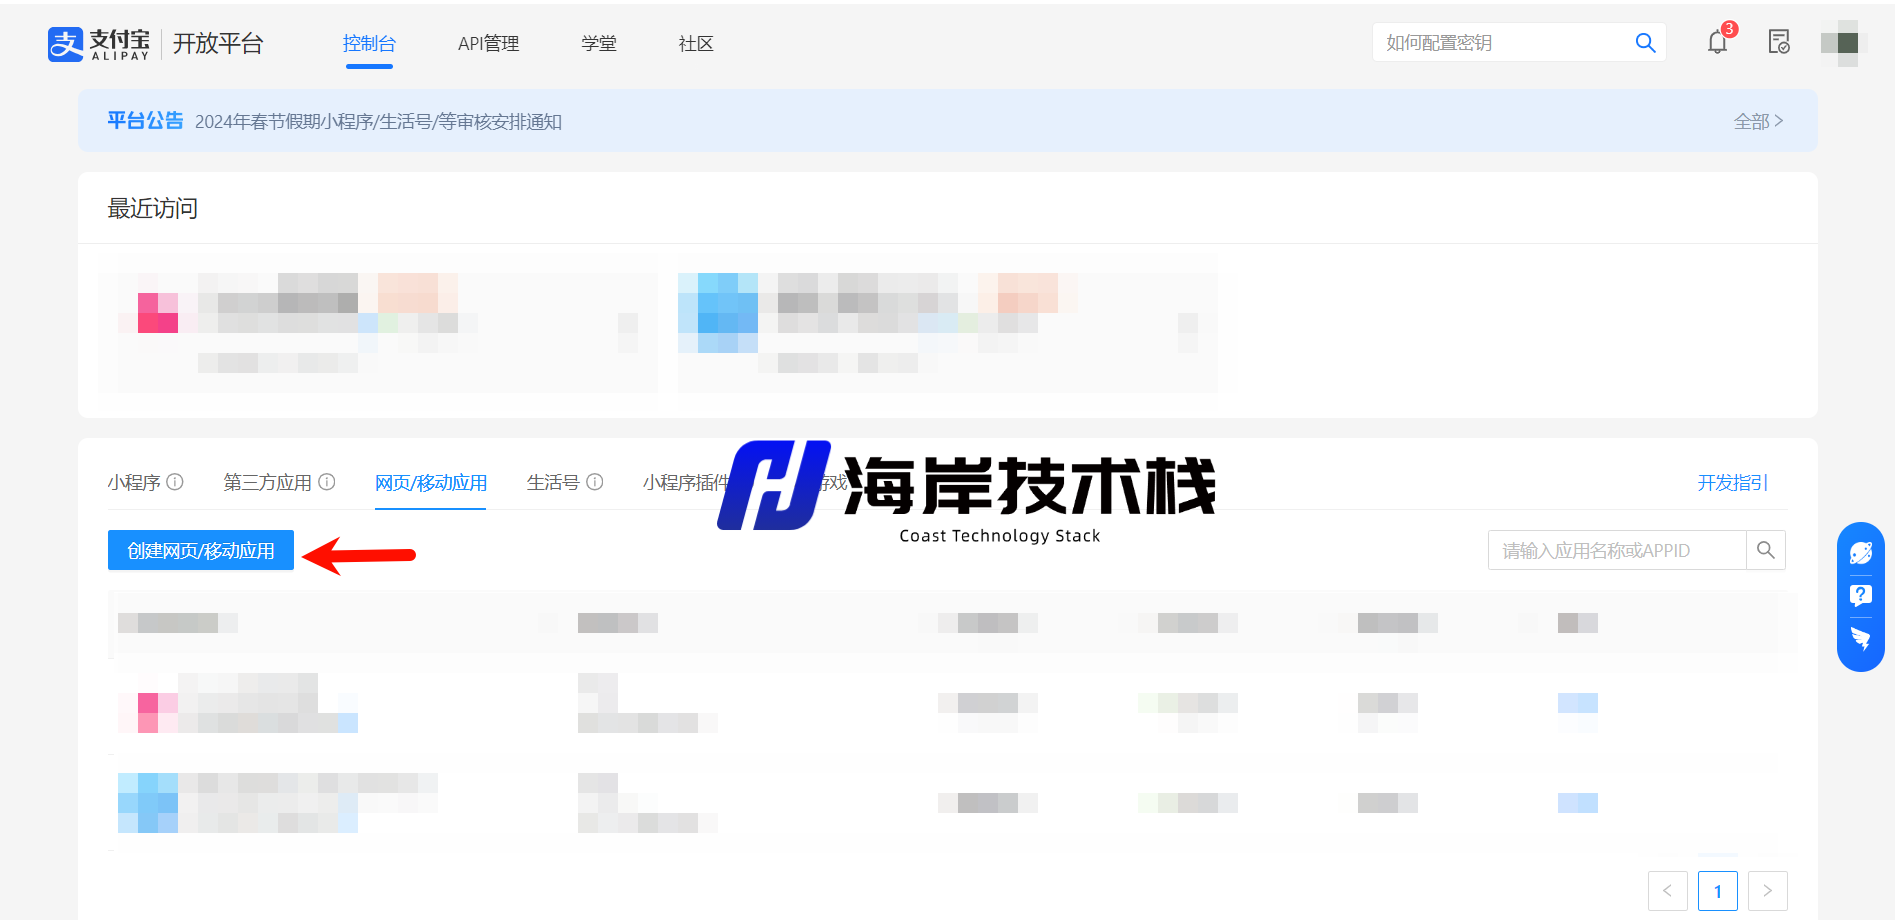
Task: Switch to the 第三方应用 tab
Action: coord(267,483)
